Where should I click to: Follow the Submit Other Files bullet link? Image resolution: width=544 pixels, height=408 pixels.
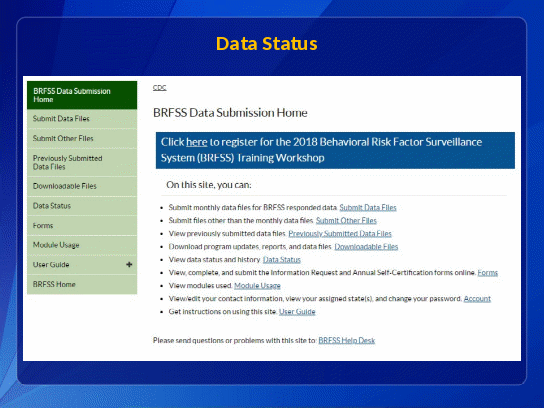[346, 221]
